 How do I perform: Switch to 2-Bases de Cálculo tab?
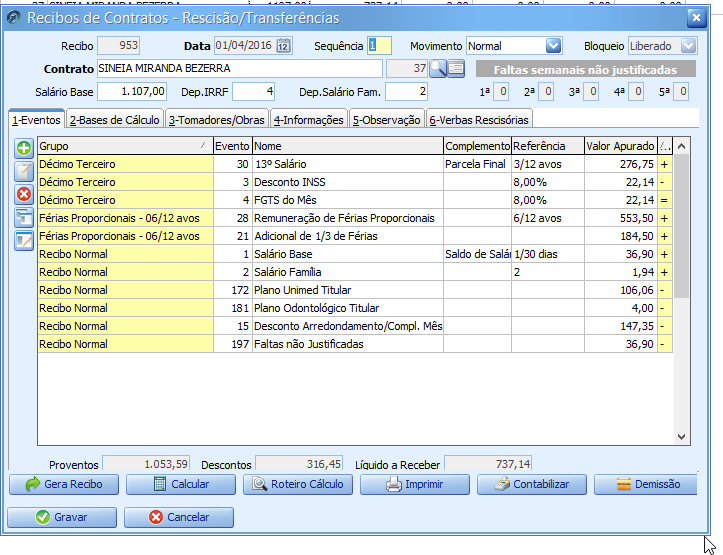pos(115,120)
